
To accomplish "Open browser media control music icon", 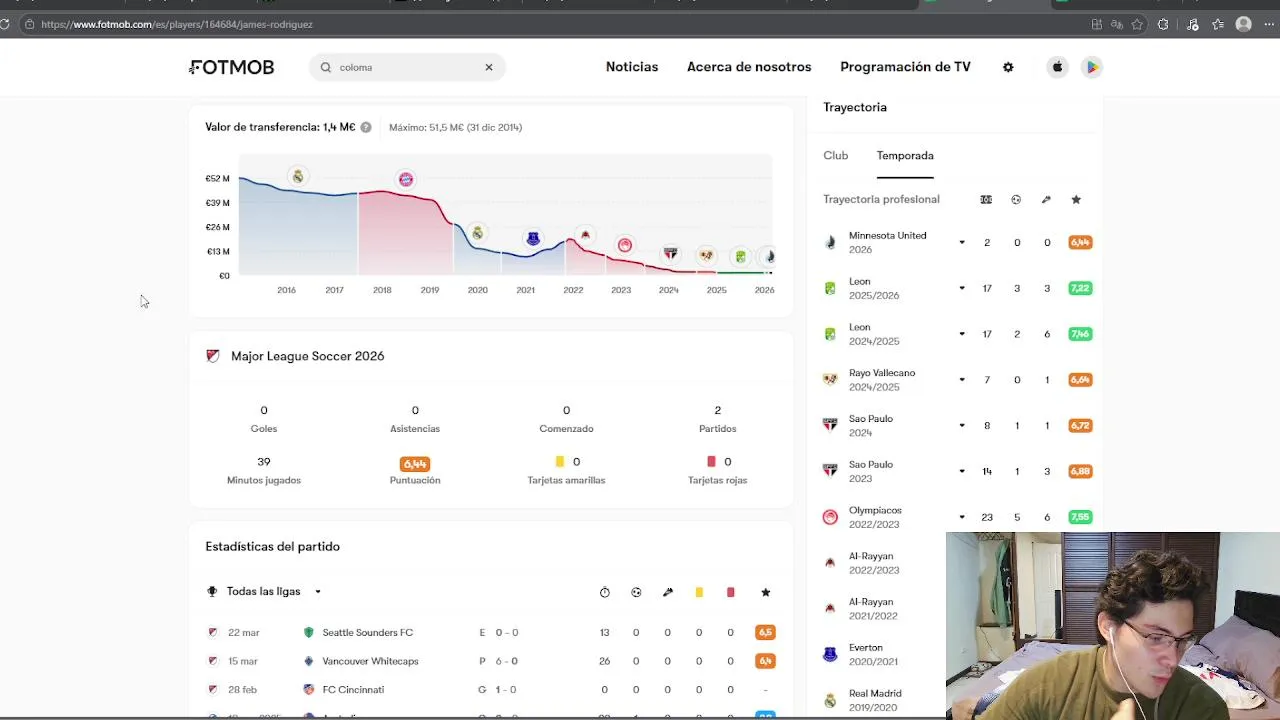I will point(1192,24).
